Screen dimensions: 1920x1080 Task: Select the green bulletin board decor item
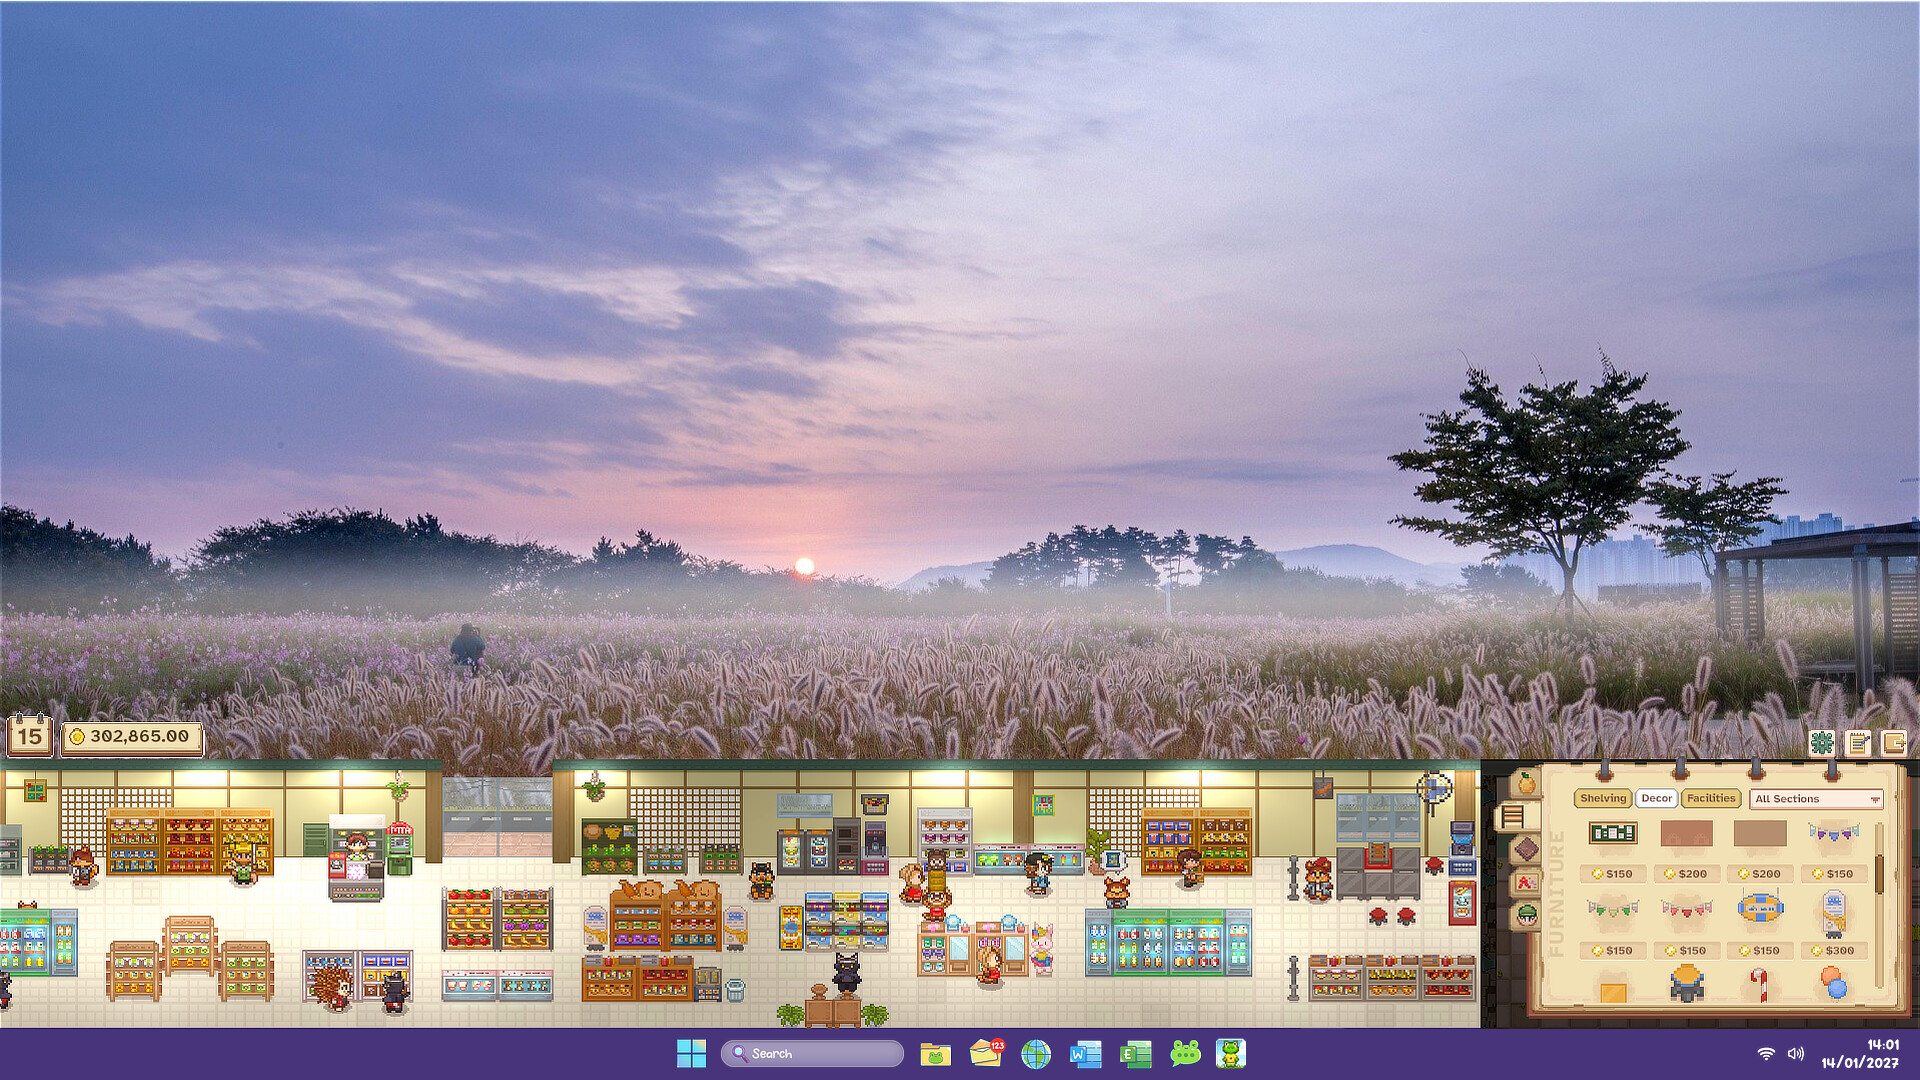[1612, 833]
